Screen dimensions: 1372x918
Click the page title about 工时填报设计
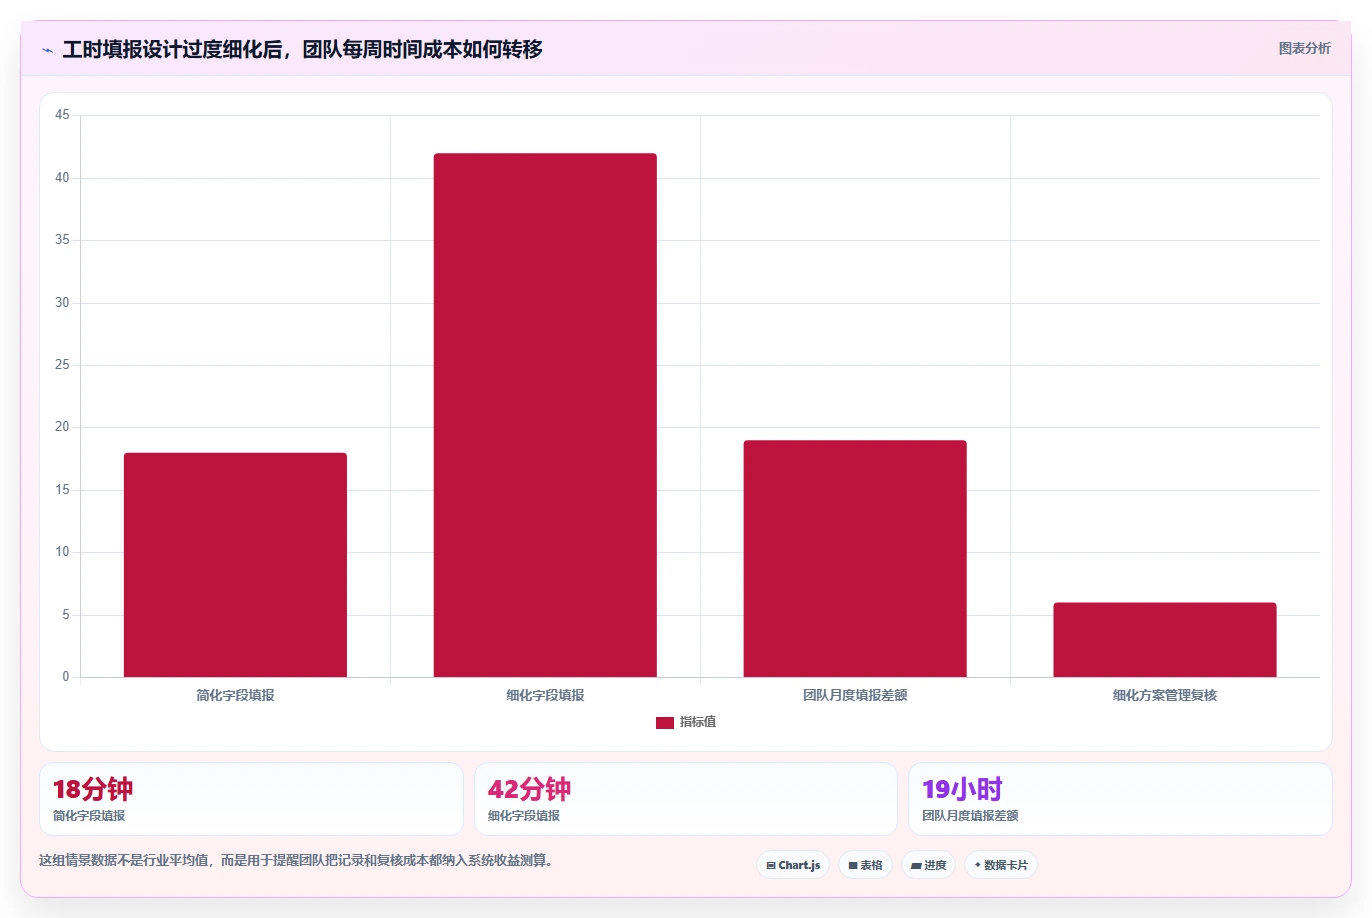[x=302, y=49]
